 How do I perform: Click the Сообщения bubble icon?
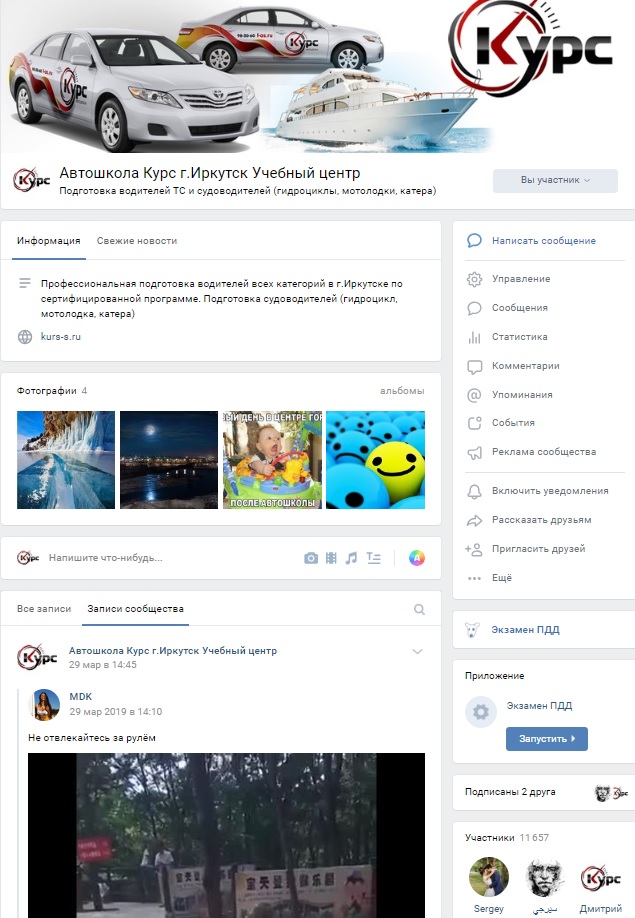(x=474, y=308)
